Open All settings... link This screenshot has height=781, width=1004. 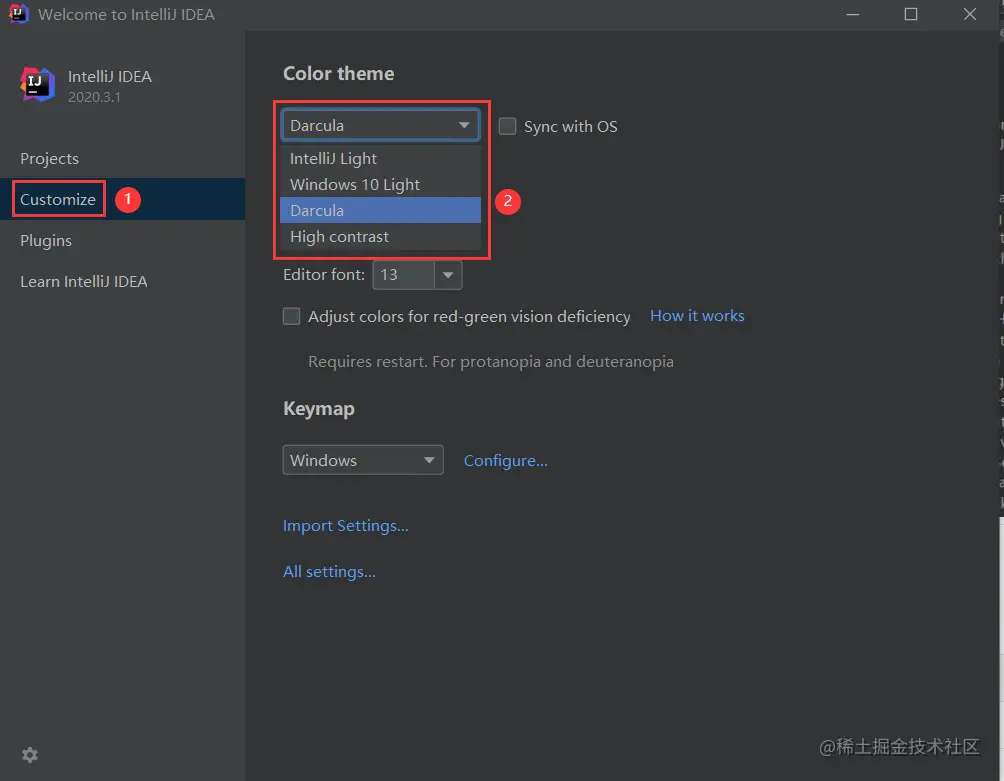pyautogui.click(x=329, y=572)
